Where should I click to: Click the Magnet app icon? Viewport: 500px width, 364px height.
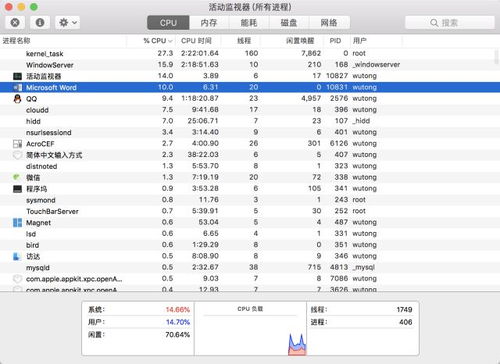[17, 222]
